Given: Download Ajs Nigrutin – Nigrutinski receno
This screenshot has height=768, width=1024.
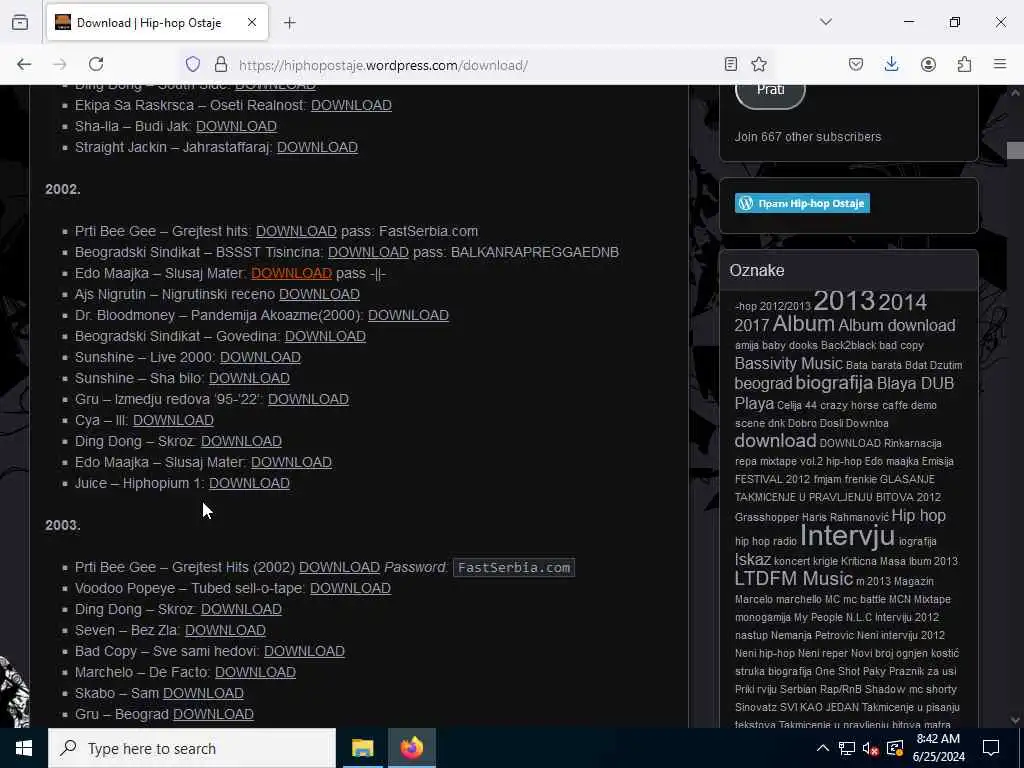Looking at the screenshot, I should pyautogui.click(x=319, y=294).
